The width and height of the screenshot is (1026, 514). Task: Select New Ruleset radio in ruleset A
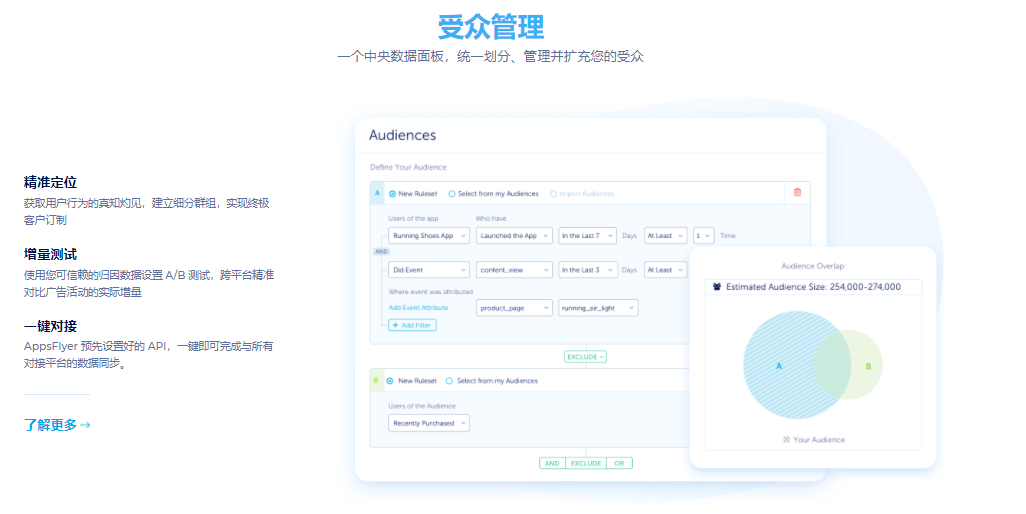click(x=393, y=194)
